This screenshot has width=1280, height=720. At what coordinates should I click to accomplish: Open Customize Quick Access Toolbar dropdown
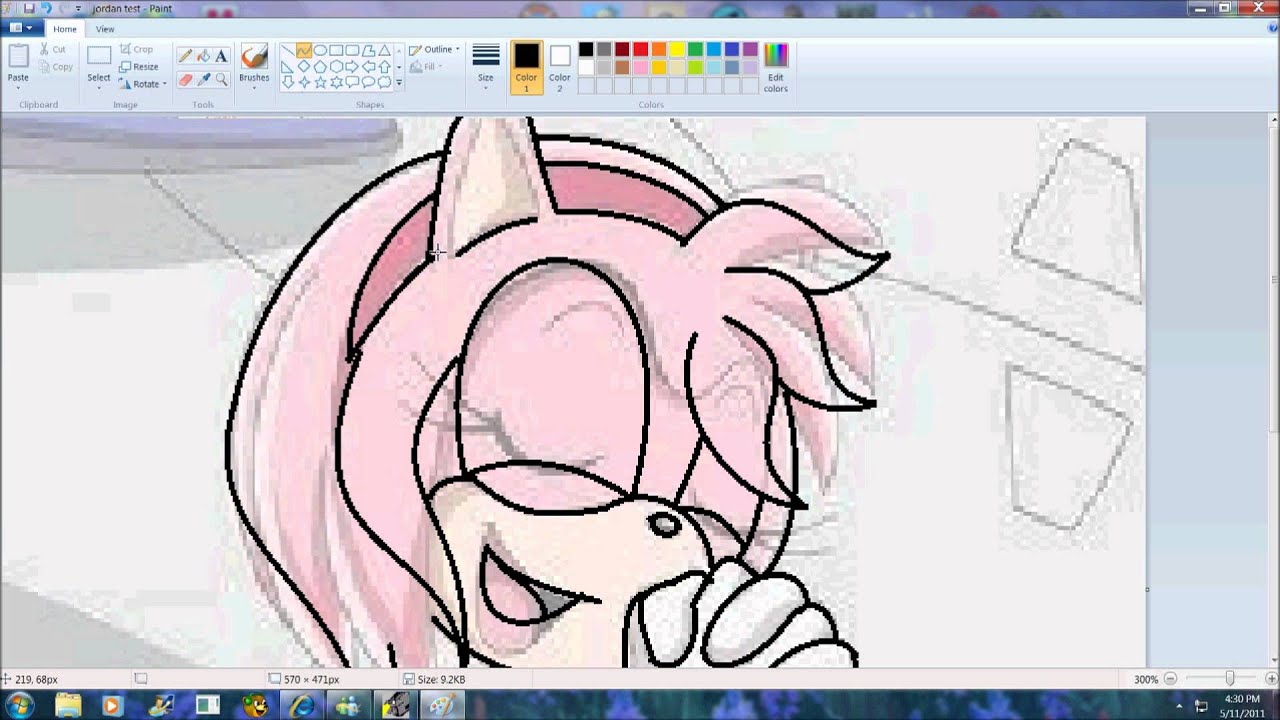[x=78, y=8]
